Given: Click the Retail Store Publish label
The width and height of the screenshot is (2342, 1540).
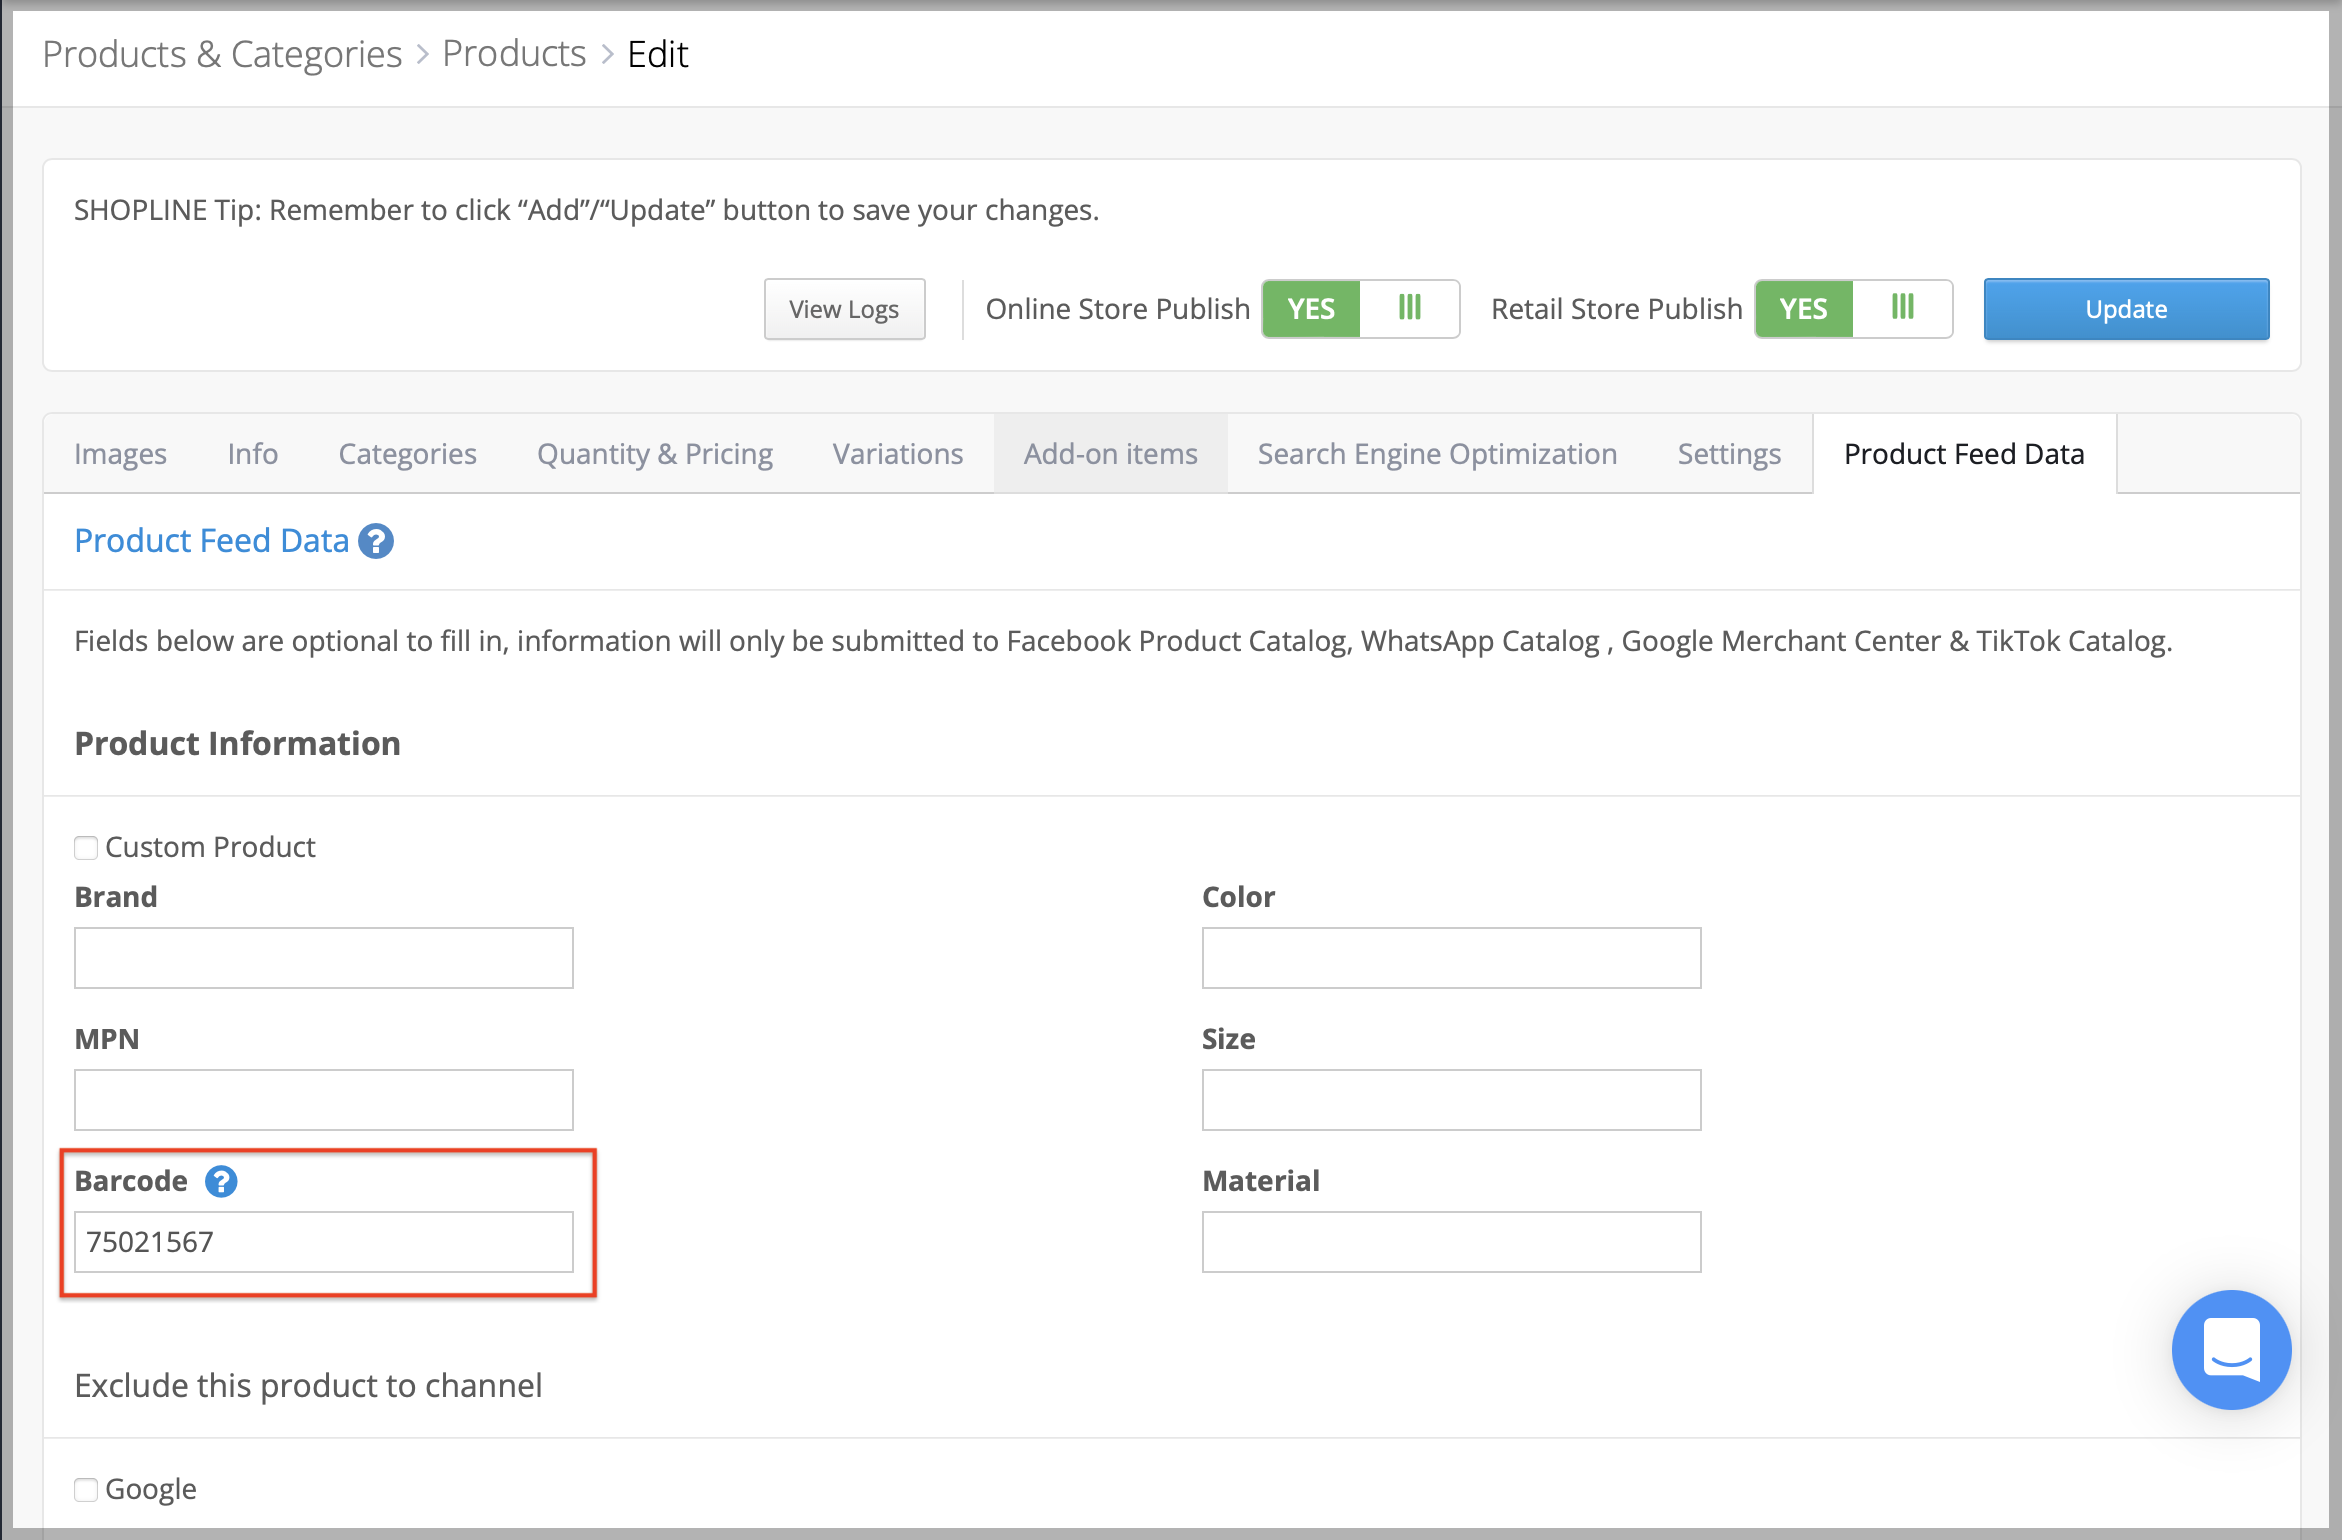Looking at the screenshot, I should (x=1617, y=309).
